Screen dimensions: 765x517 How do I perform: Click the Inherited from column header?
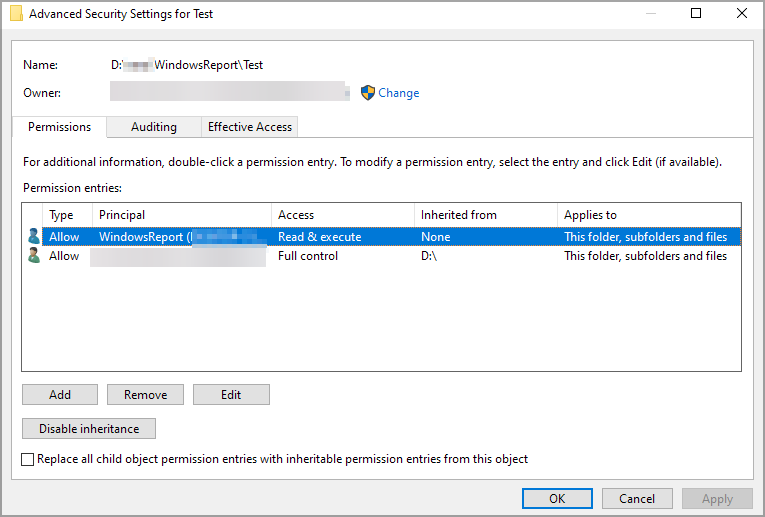(485, 215)
